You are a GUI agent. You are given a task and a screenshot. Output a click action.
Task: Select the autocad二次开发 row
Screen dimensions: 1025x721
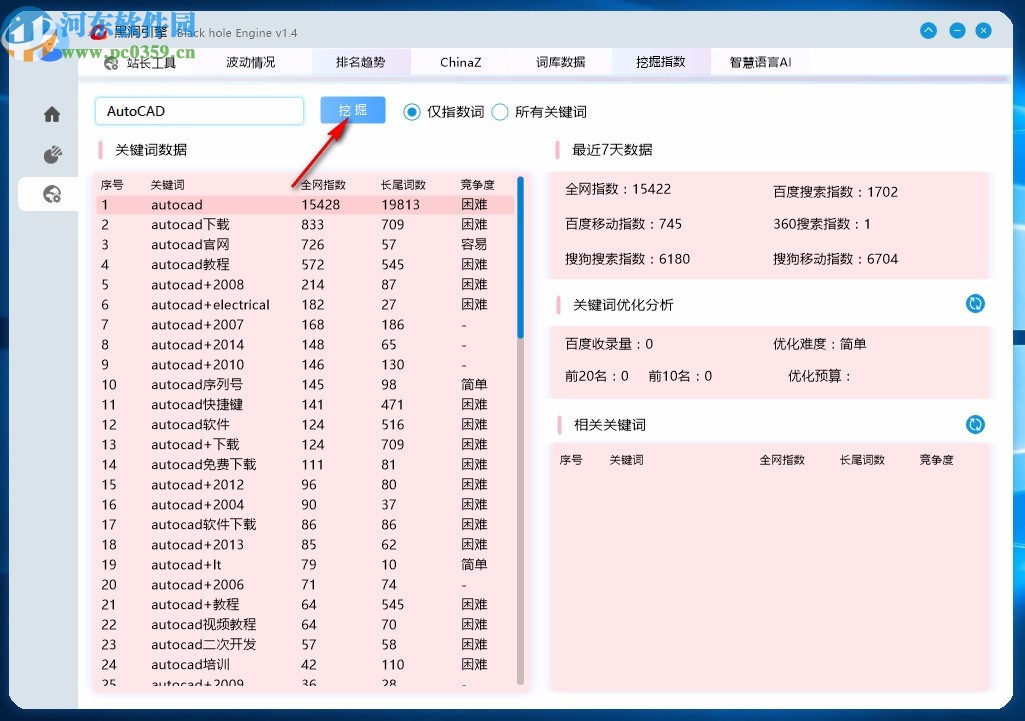tap(306, 645)
